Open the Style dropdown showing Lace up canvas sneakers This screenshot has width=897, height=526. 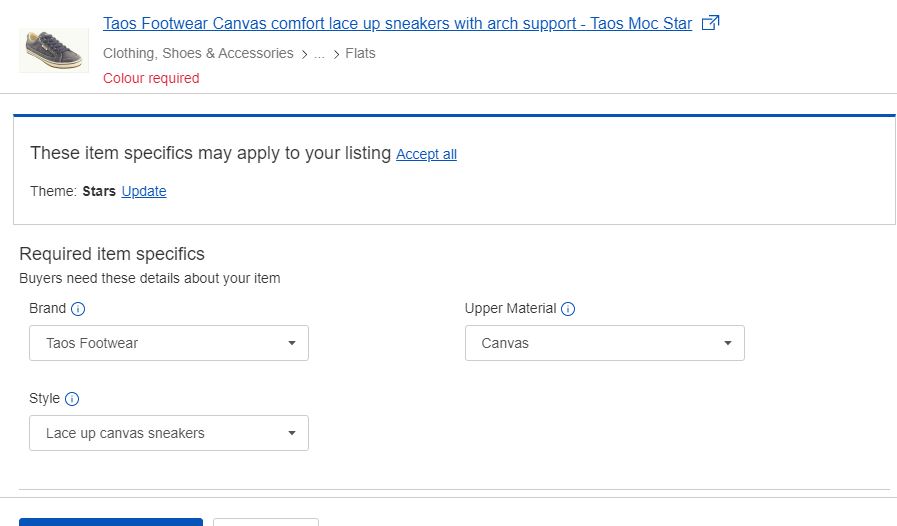(x=169, y=433)
